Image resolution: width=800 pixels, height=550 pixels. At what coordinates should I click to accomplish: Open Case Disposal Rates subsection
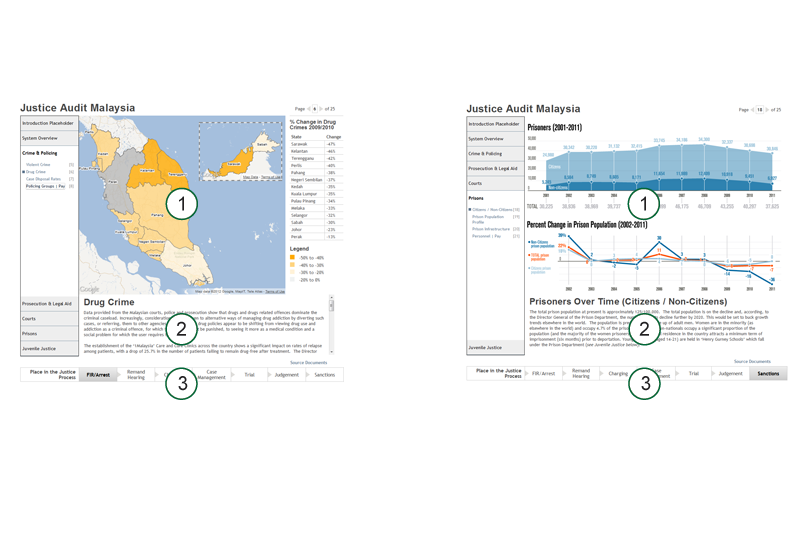point(45,179)
